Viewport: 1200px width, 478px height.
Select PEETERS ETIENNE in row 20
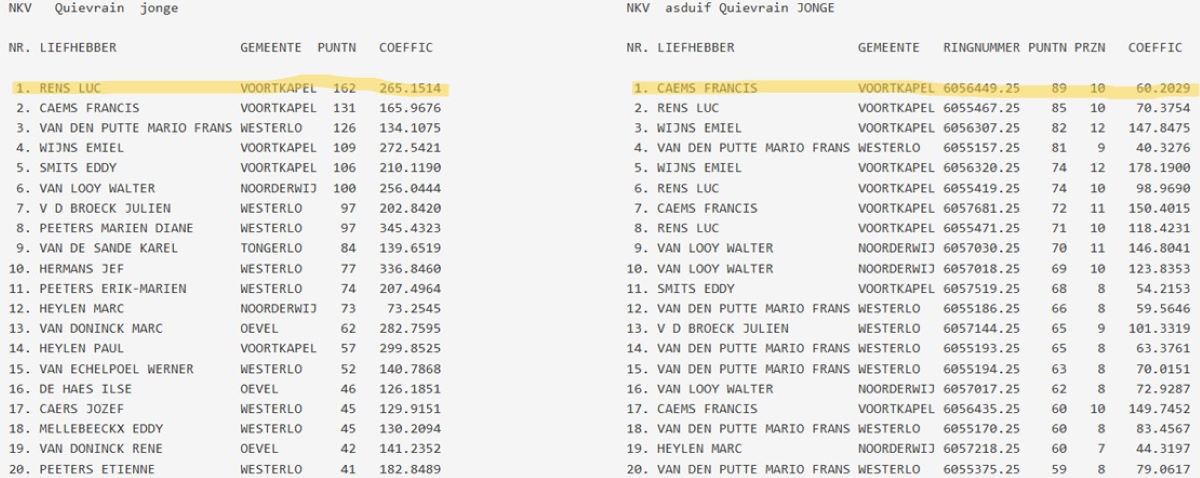tap(90, 469)
